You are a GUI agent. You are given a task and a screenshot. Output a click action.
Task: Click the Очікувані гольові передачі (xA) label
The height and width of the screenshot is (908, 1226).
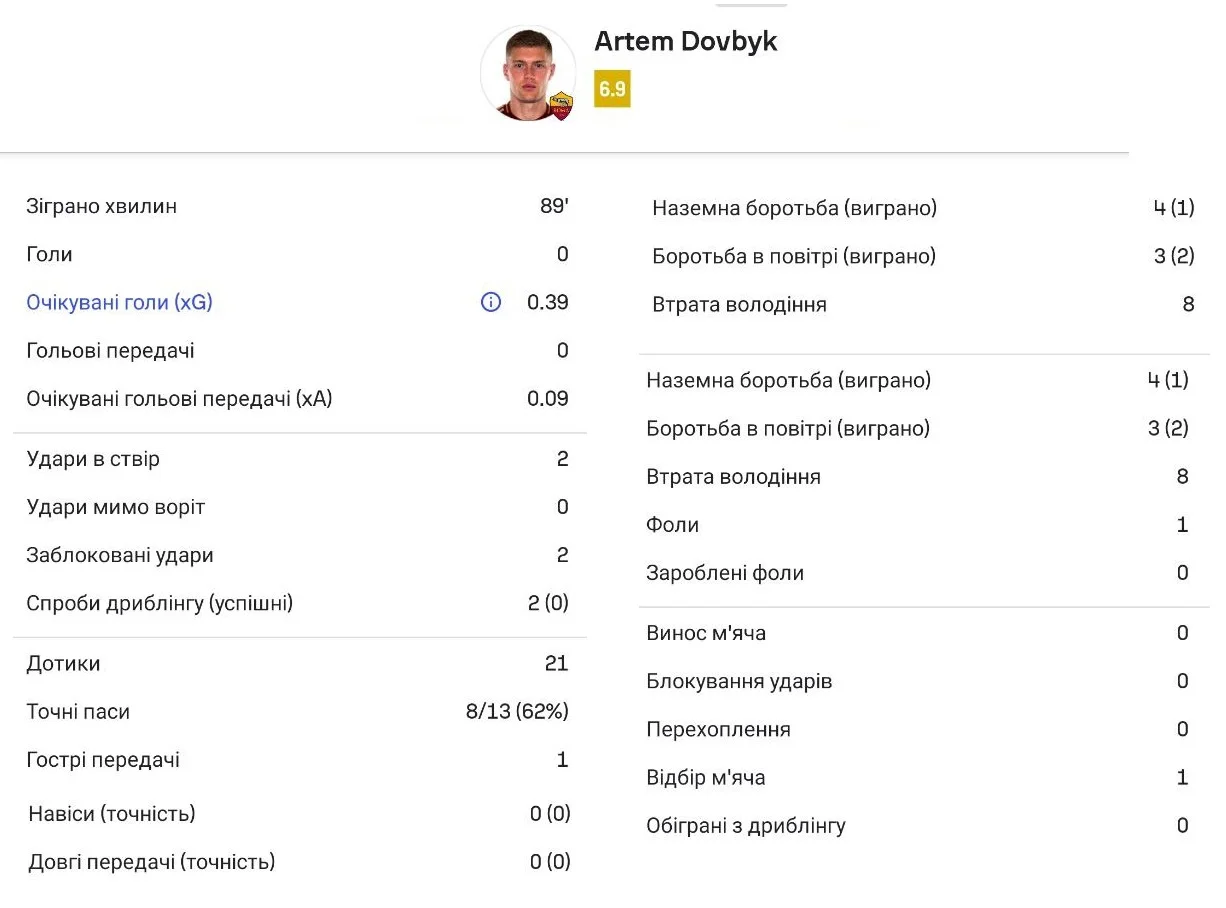[x=179, y=398]
